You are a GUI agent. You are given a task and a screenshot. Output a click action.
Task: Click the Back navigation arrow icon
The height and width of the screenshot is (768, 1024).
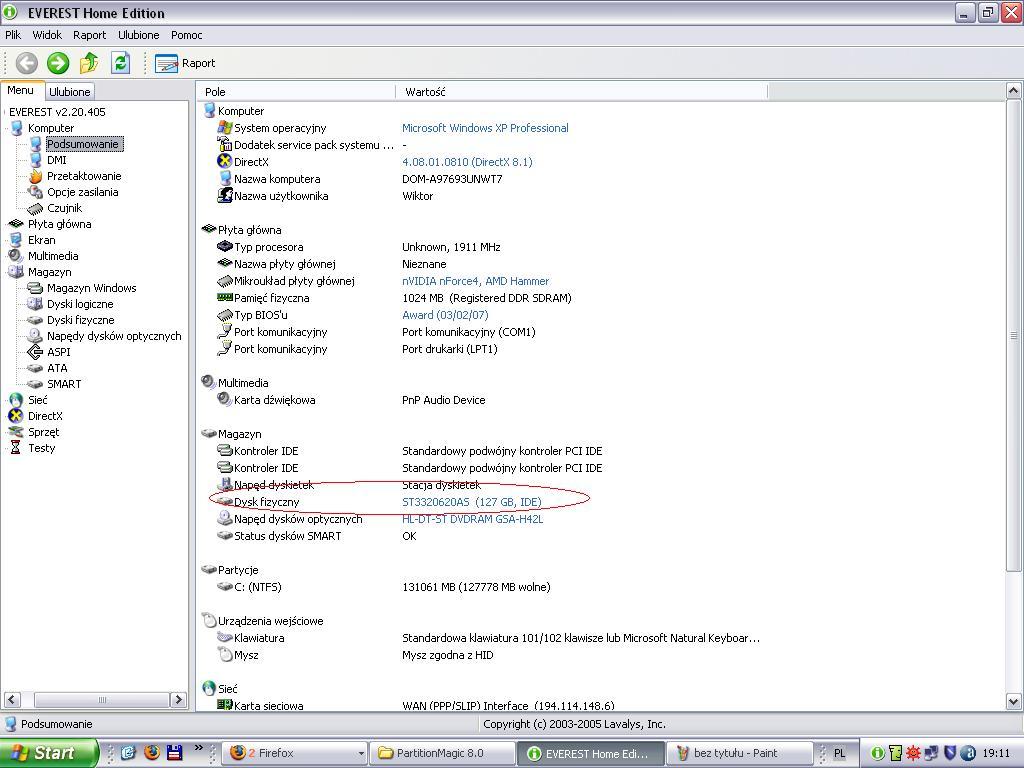pos(27,63)
